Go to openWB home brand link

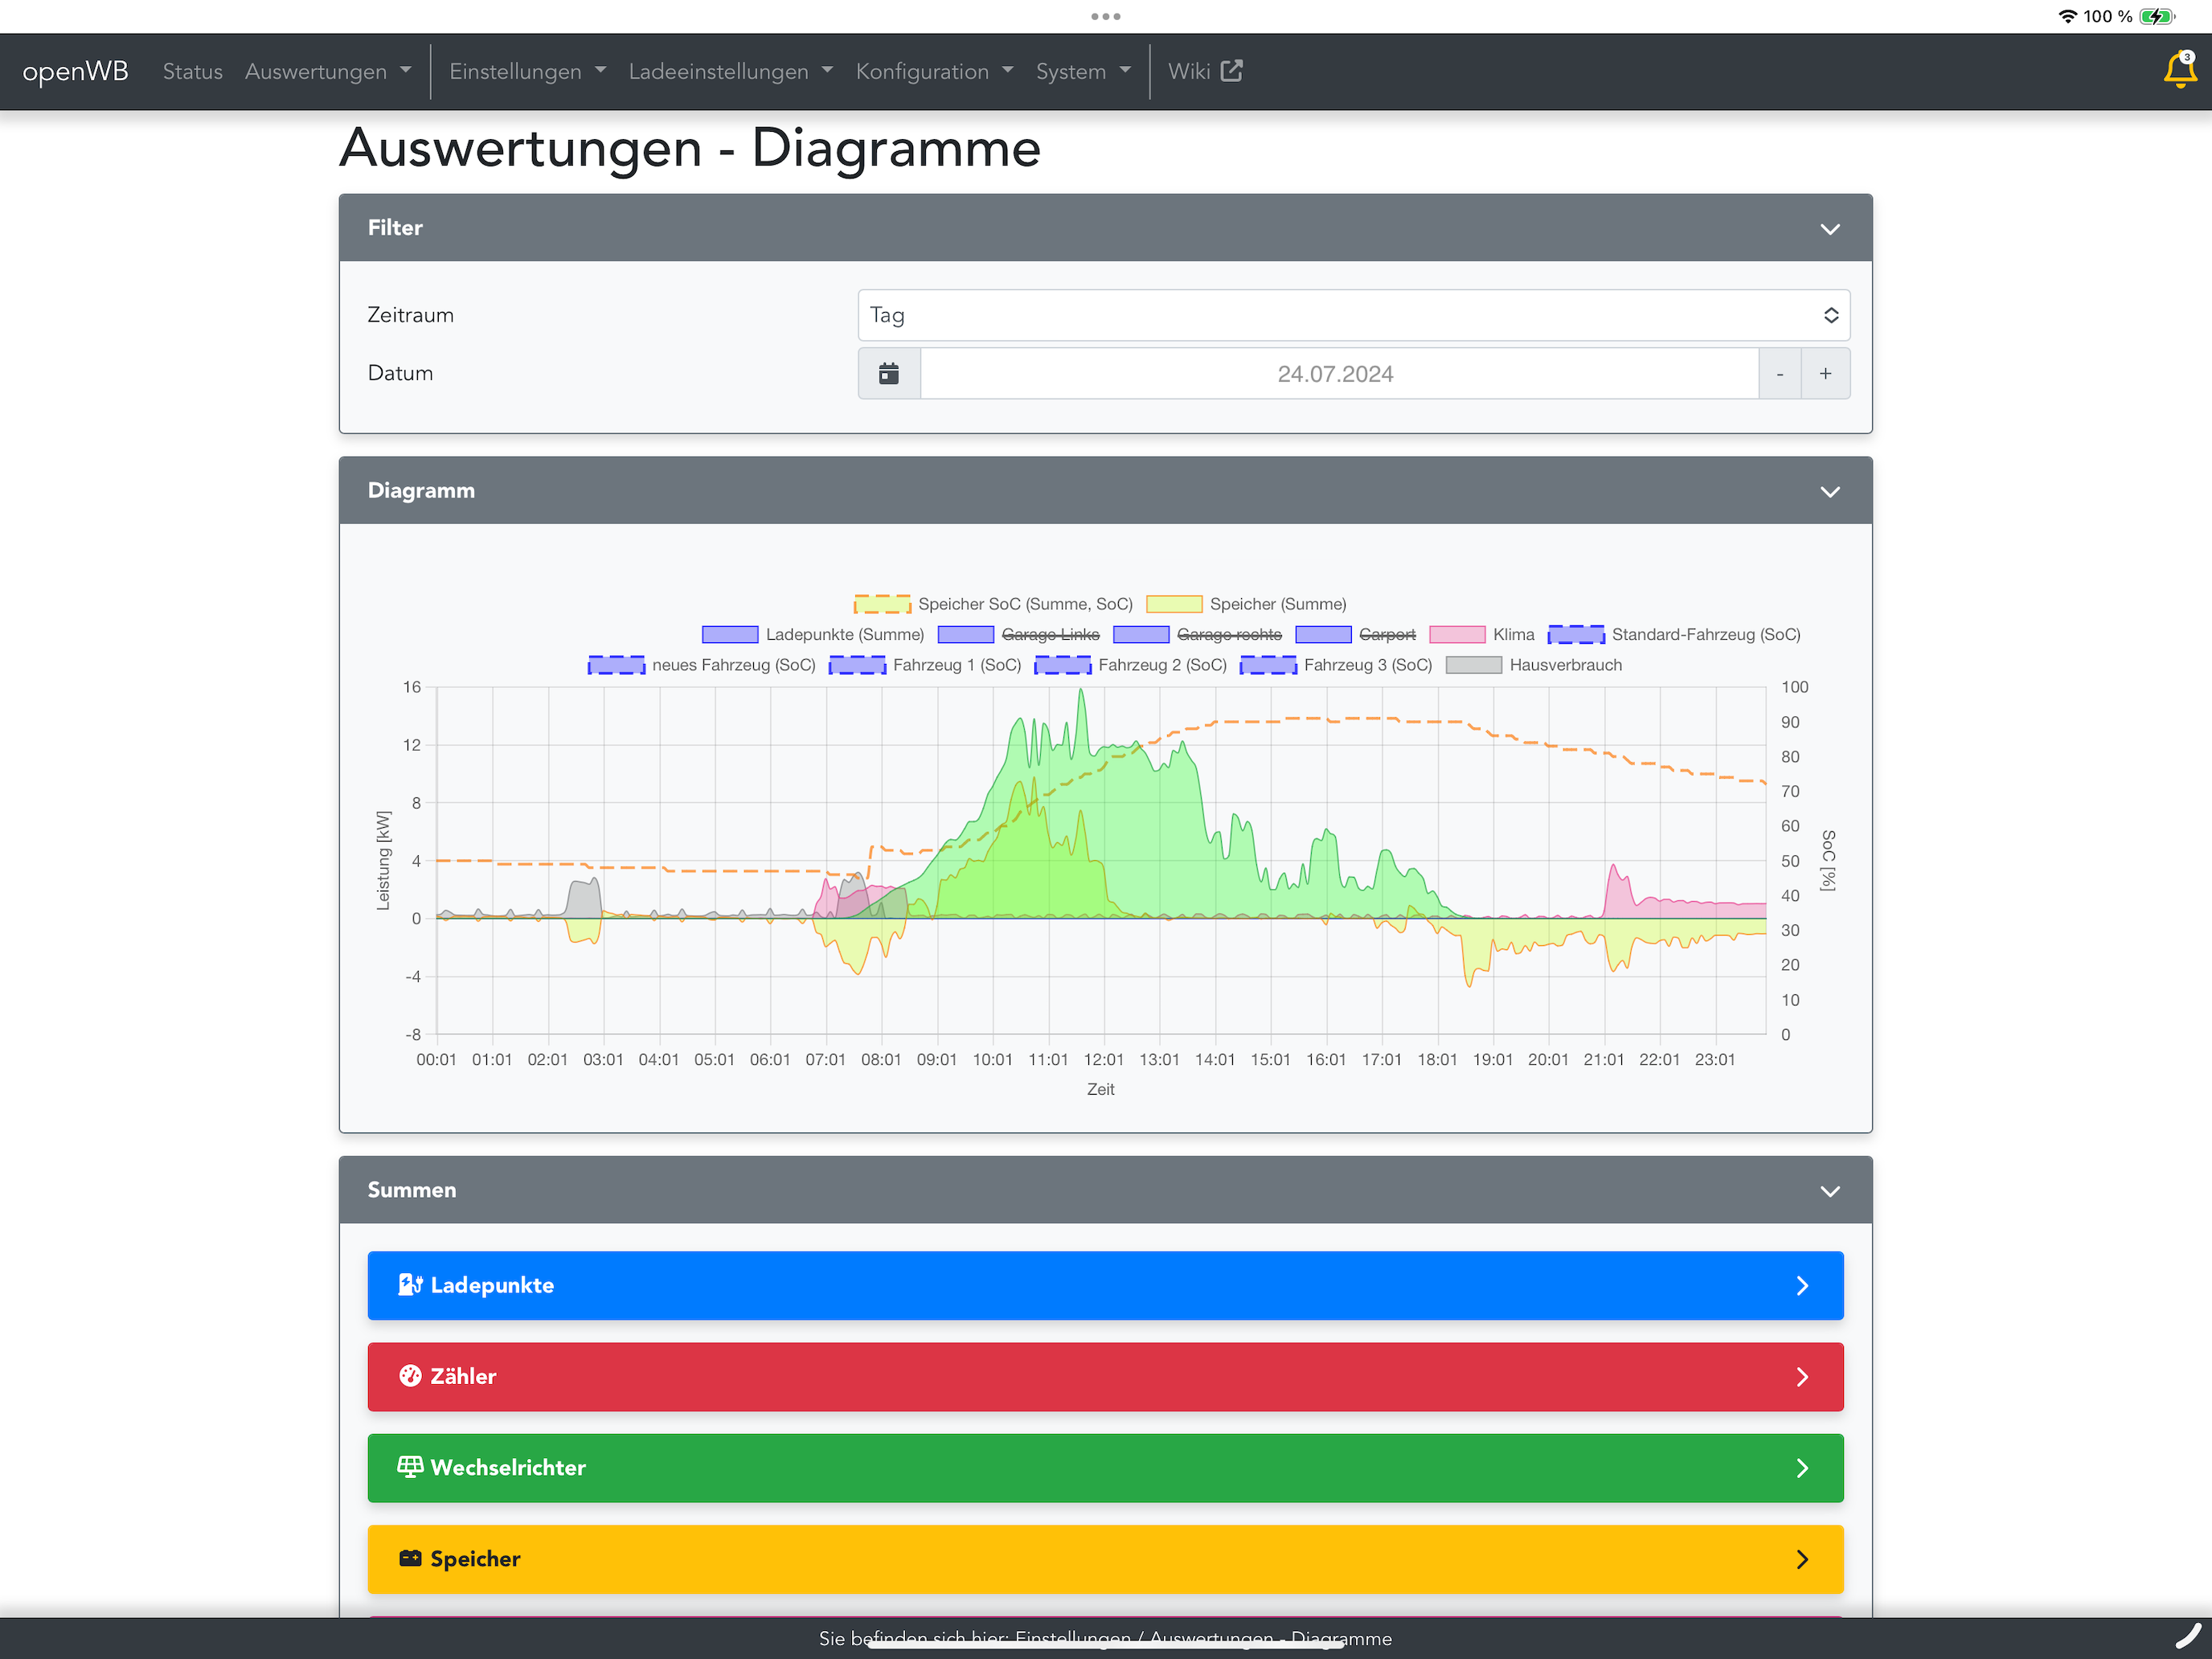click(x=75, y=71)
